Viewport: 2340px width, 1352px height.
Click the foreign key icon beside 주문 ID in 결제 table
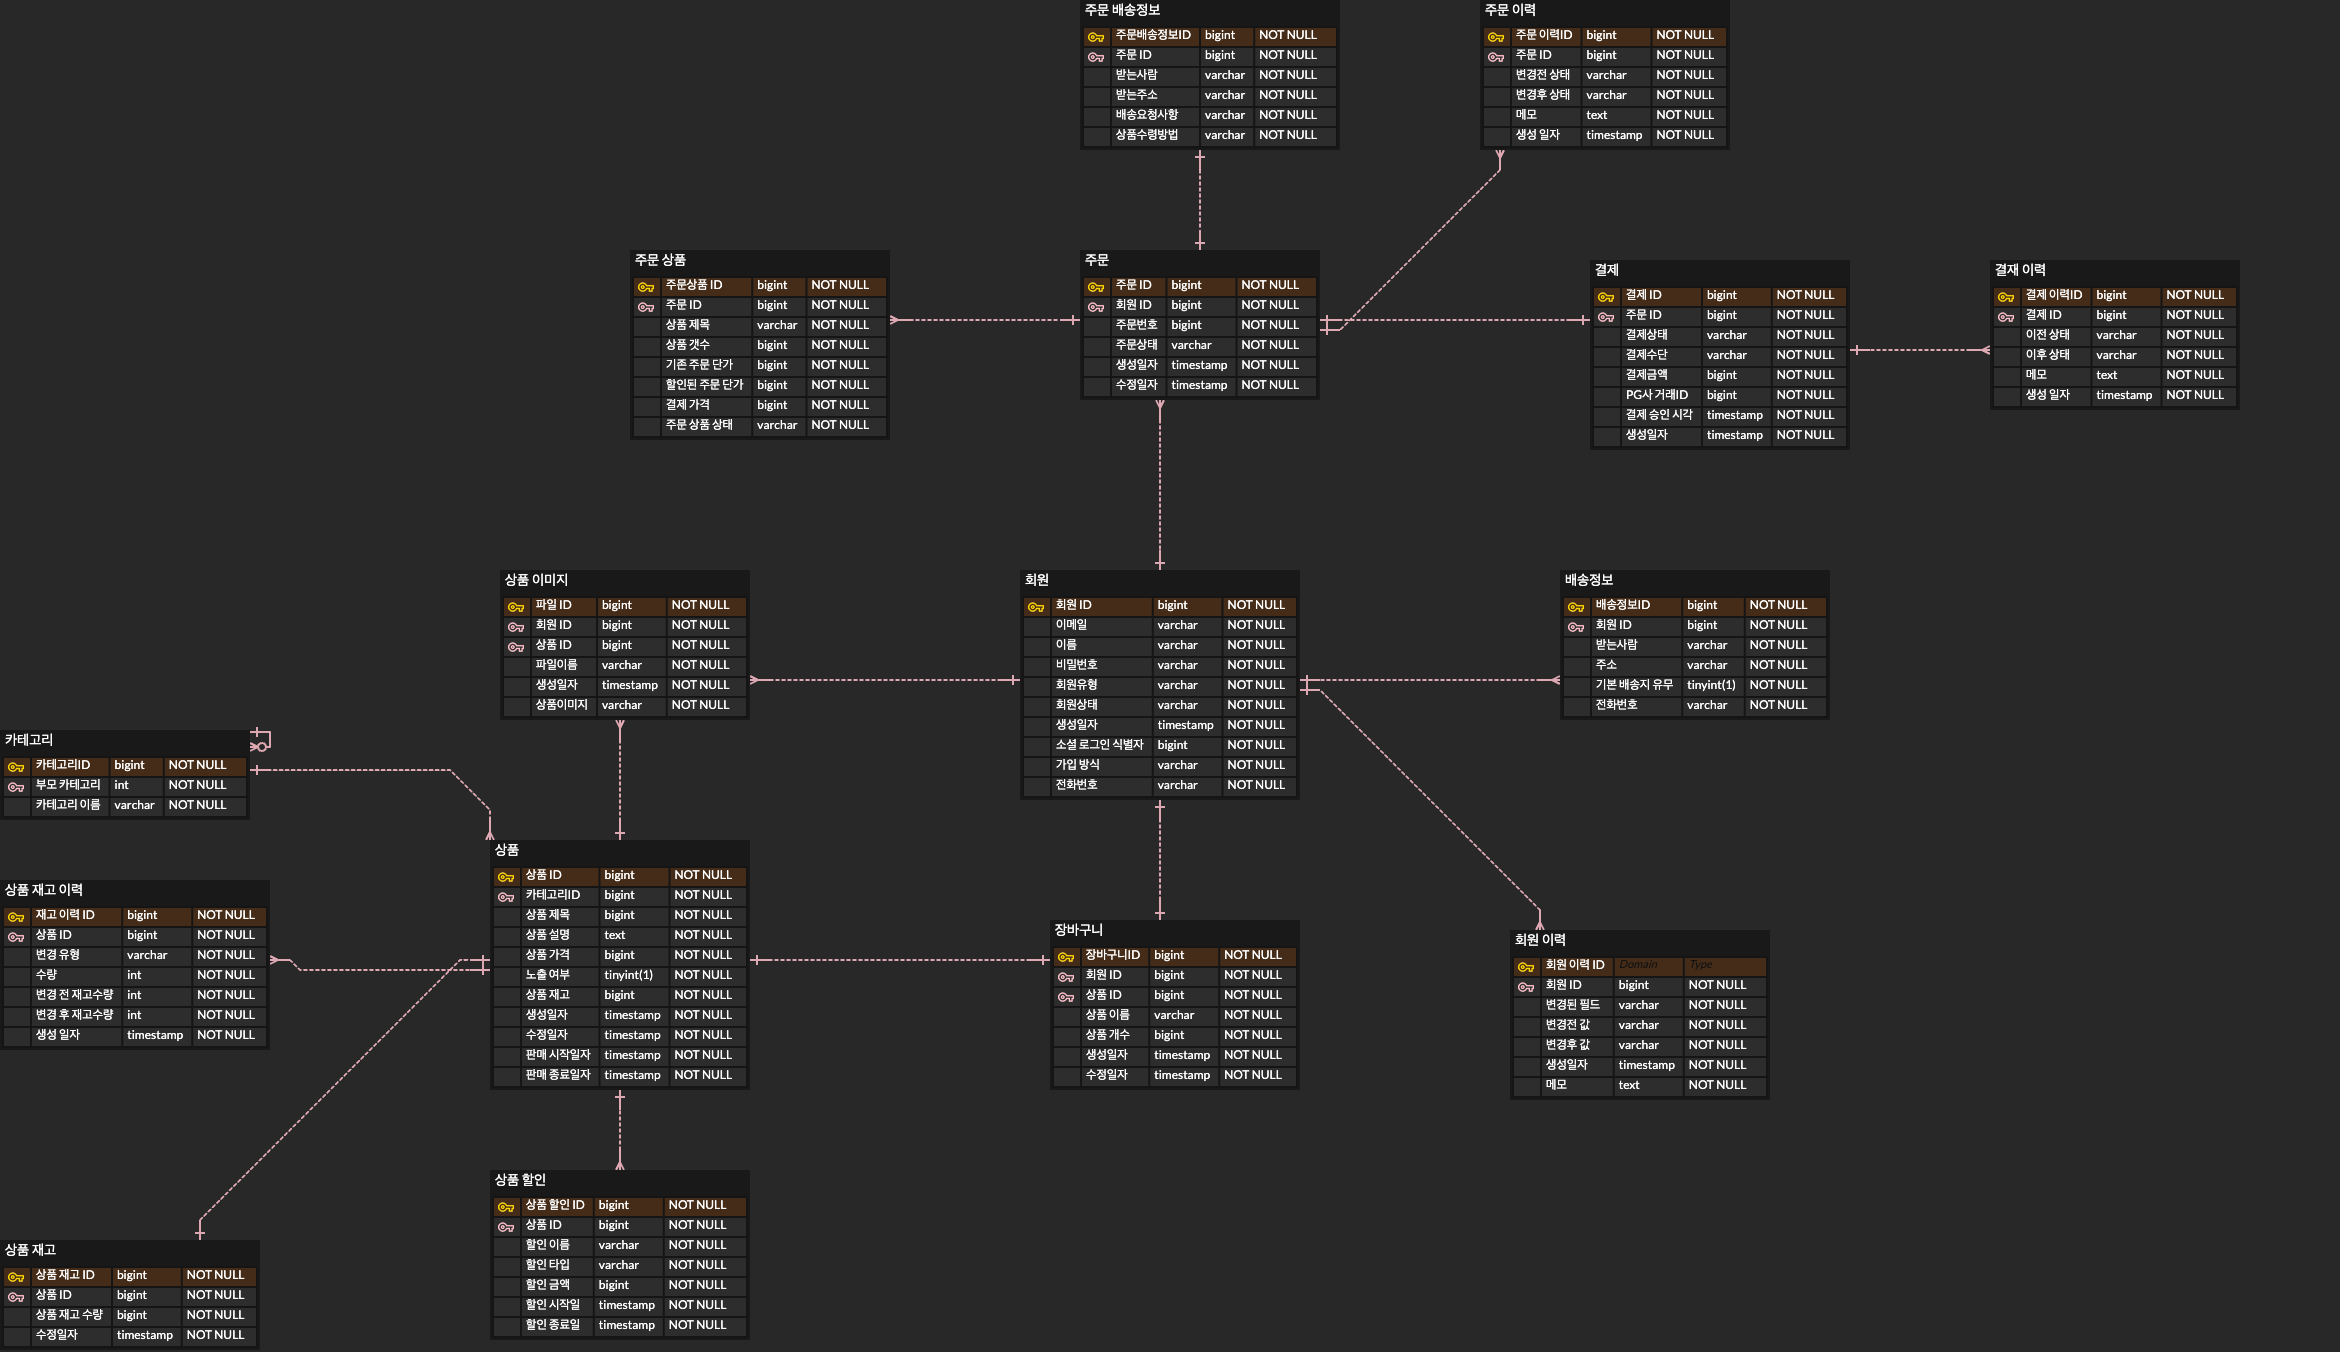pos(1606,316)
